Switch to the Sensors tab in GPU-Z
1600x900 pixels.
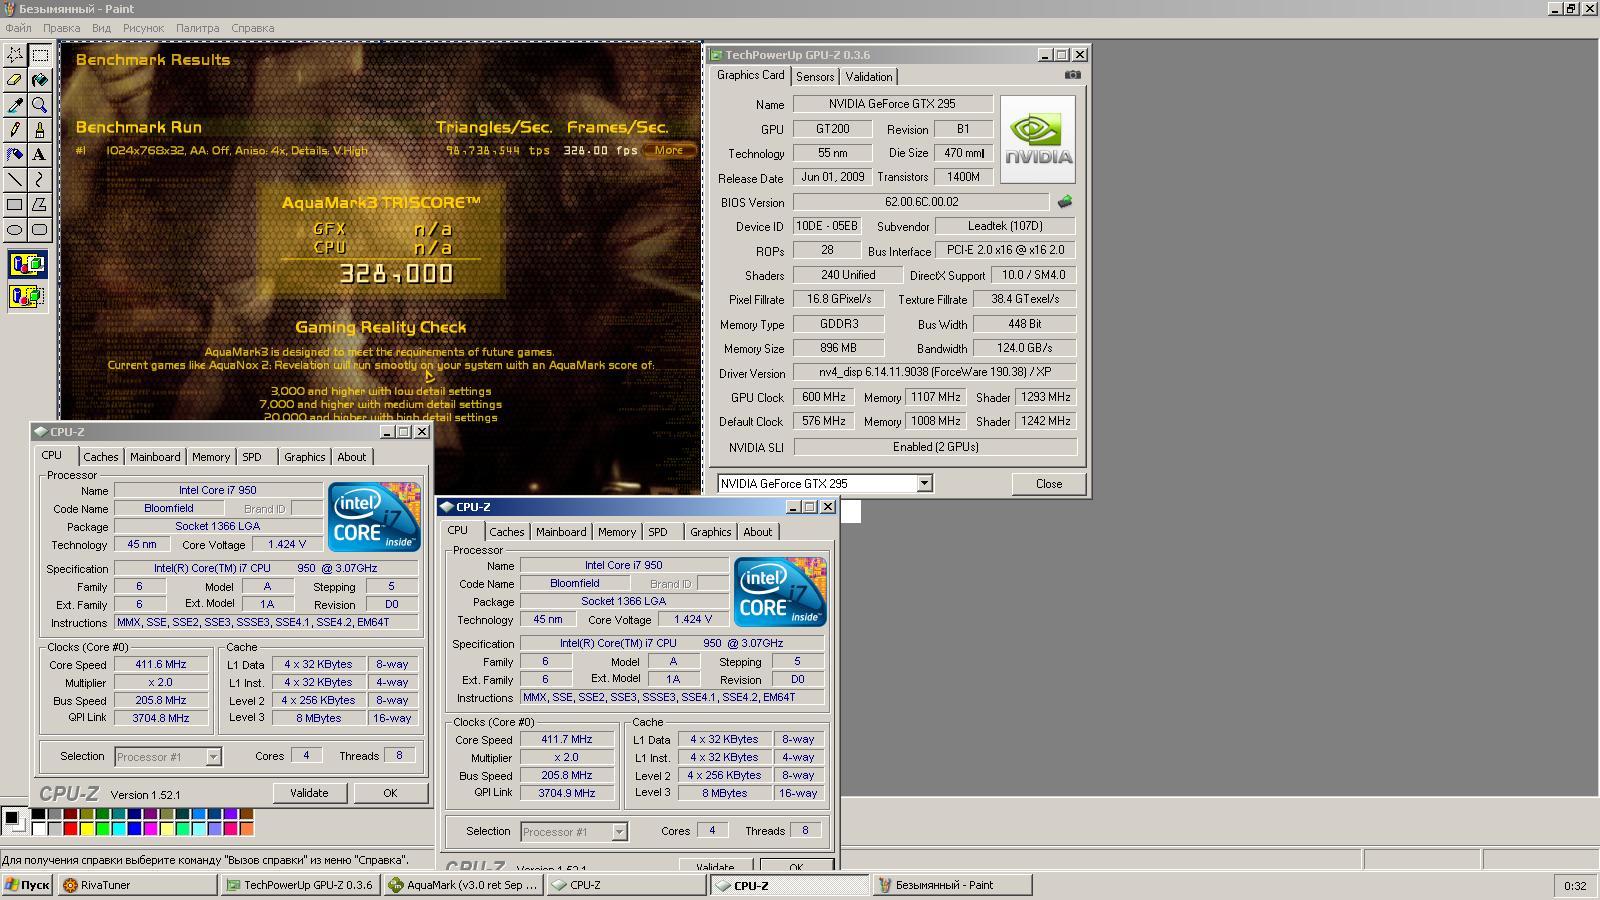click(815, 77)
